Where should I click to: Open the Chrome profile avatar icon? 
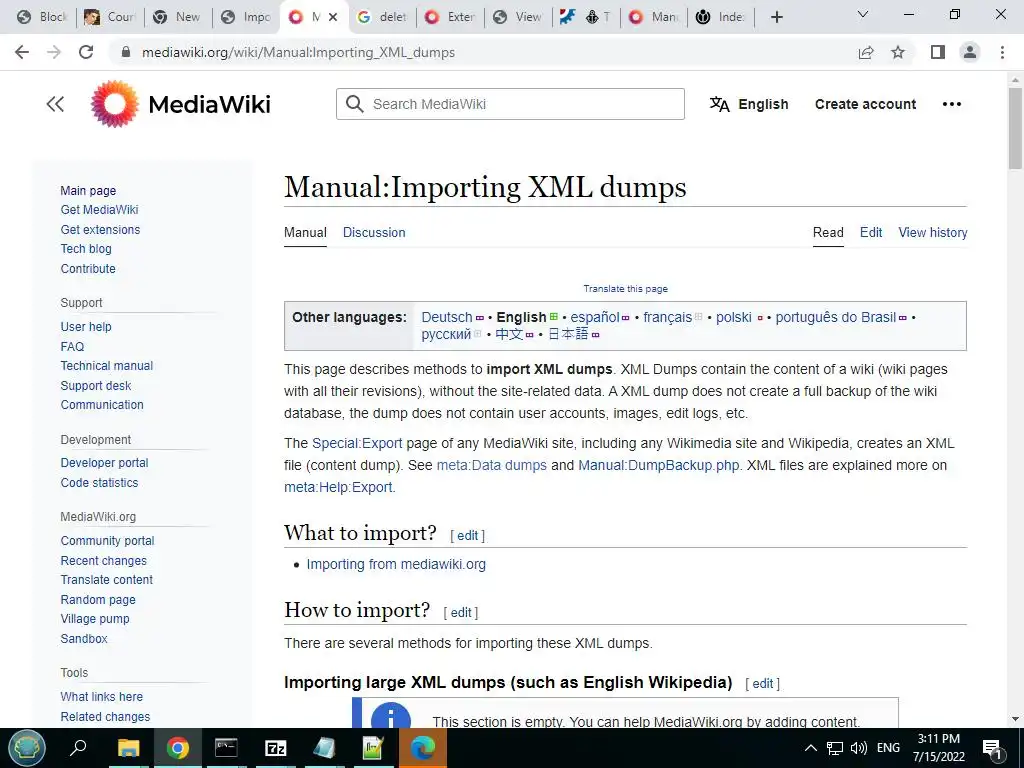coord(970,52)
